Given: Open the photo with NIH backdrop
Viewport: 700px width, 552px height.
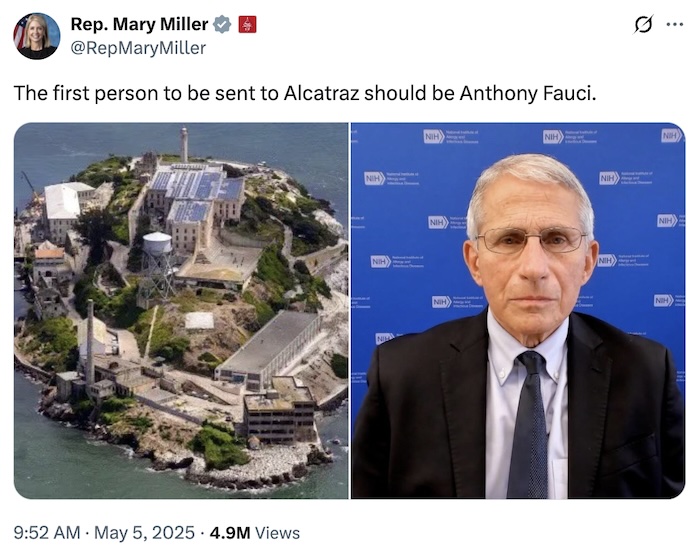Looking at the screenshot, I should pyautogui.click(x=518, y=311).
